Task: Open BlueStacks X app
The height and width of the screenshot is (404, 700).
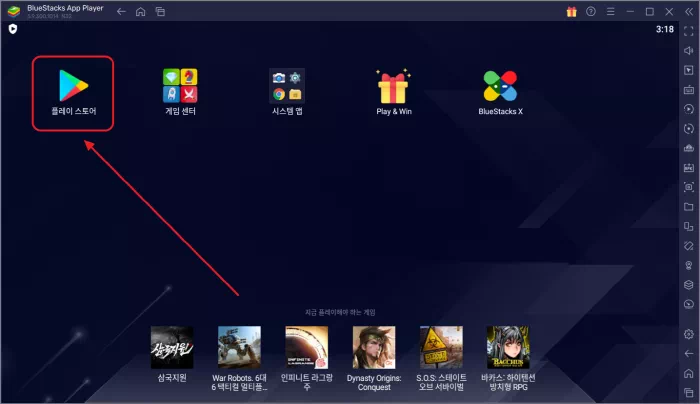Action: pyautogui.click(x=500, y=92)
